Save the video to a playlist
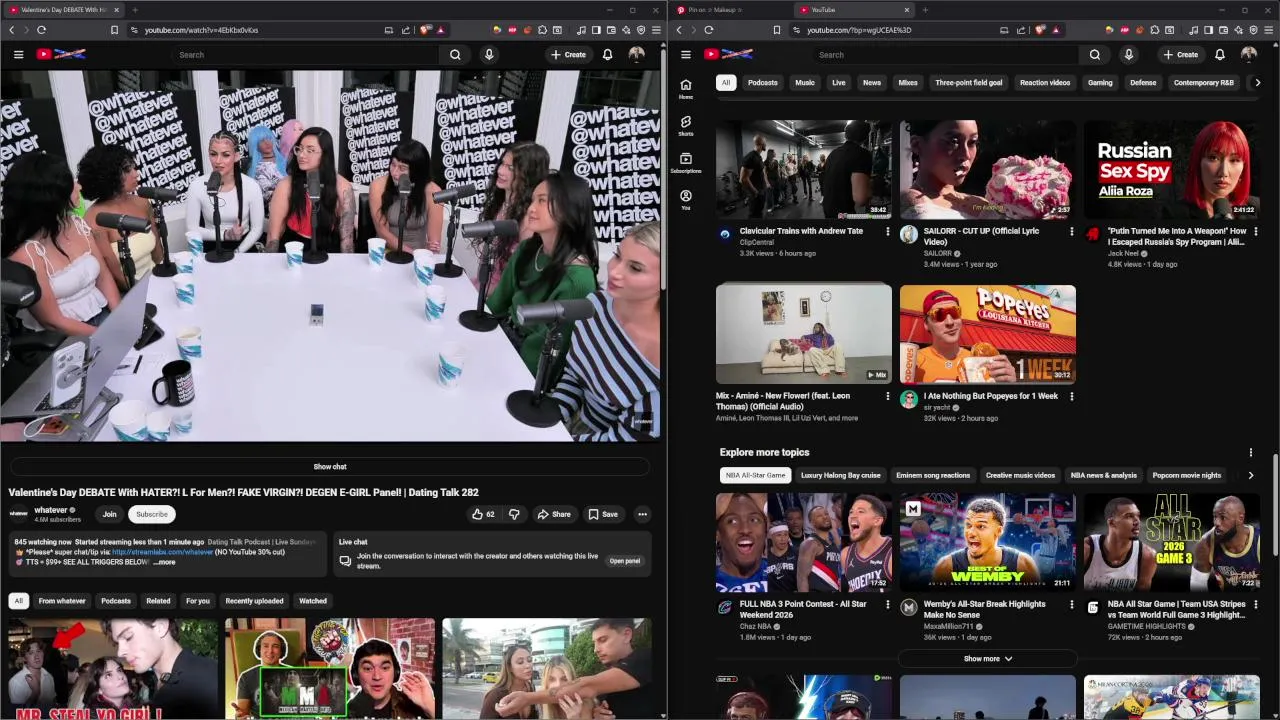Screen dimensions: 1280x720 (603, 514)
